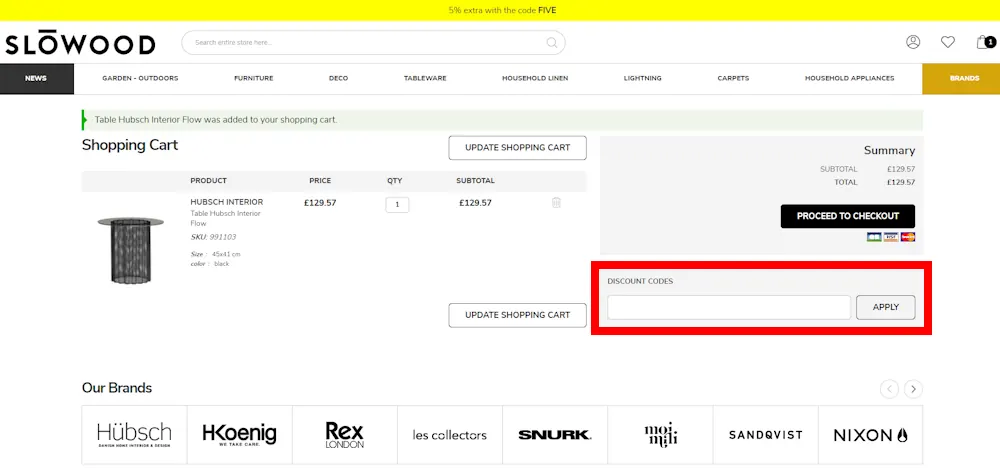This screenshot has width=1000, height=468.
Task: Click the Our Brands heading
Action: tap(117, 388)
